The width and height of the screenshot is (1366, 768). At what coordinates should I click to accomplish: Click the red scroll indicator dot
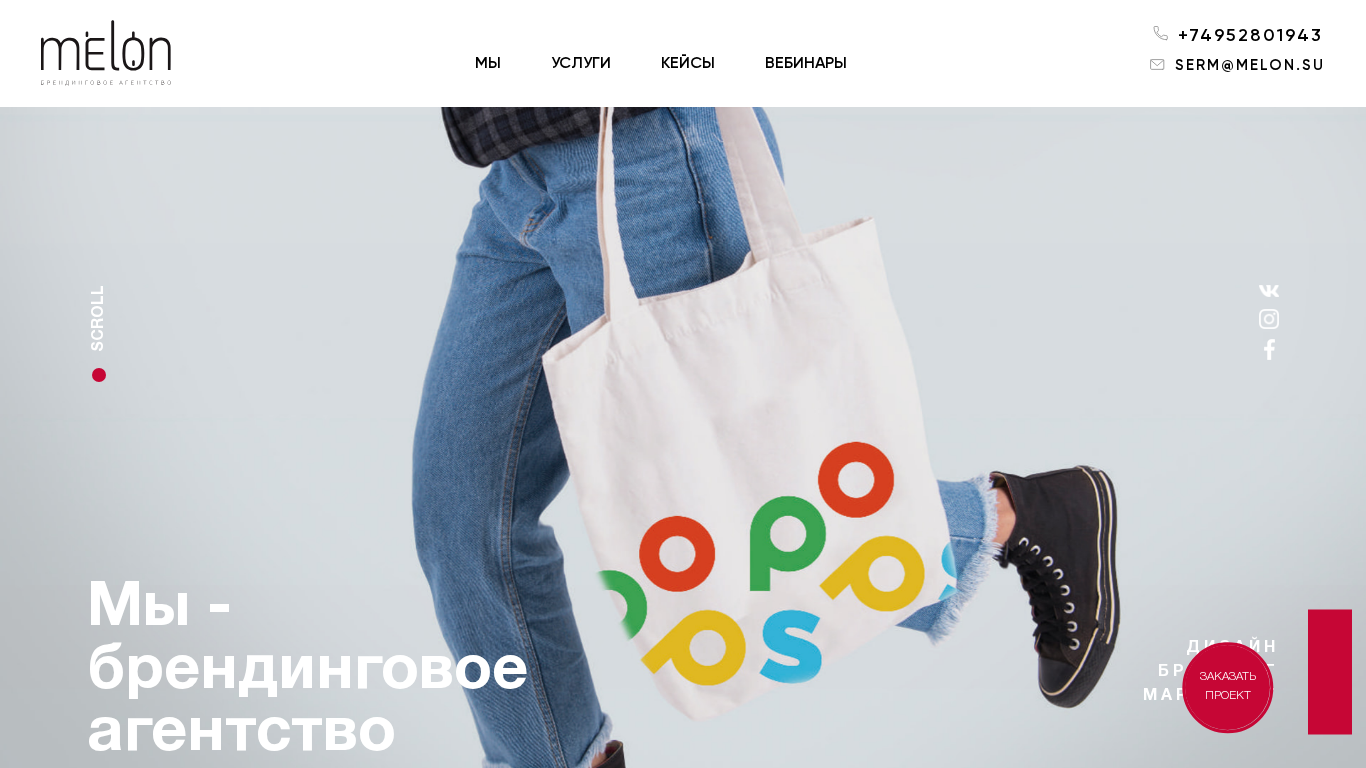99,375
